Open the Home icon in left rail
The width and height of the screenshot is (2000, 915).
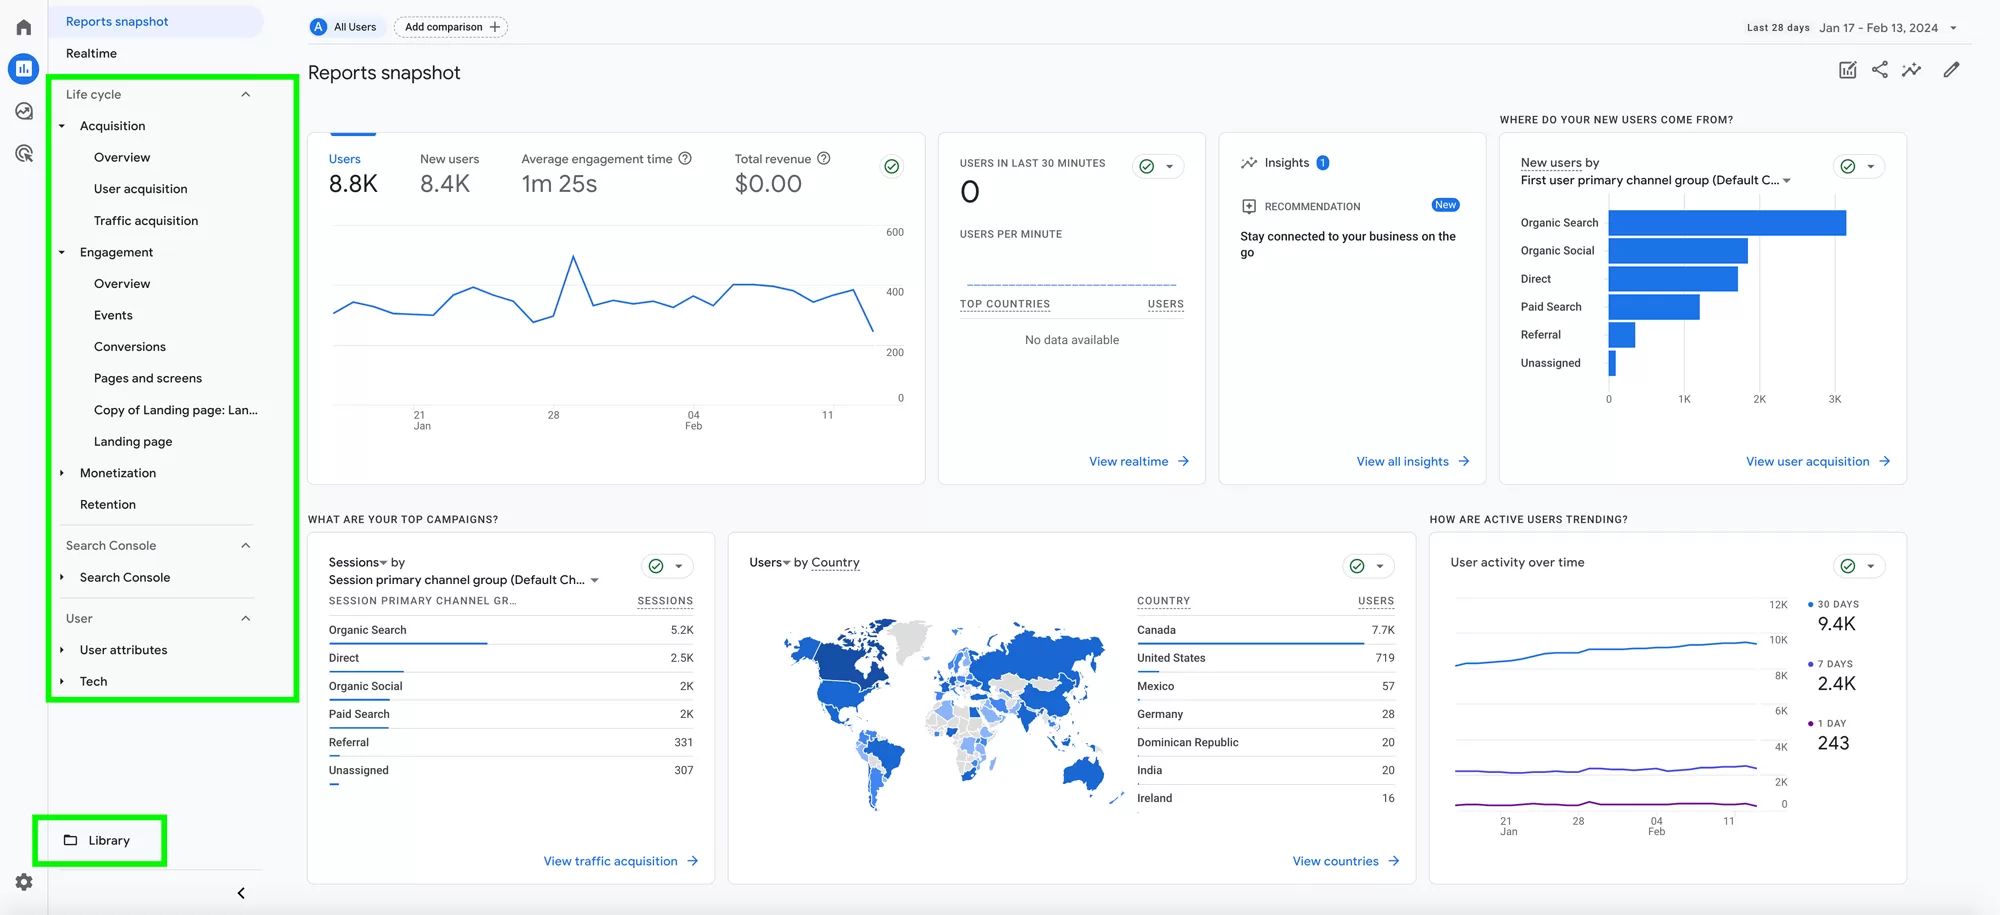point(24,27)
